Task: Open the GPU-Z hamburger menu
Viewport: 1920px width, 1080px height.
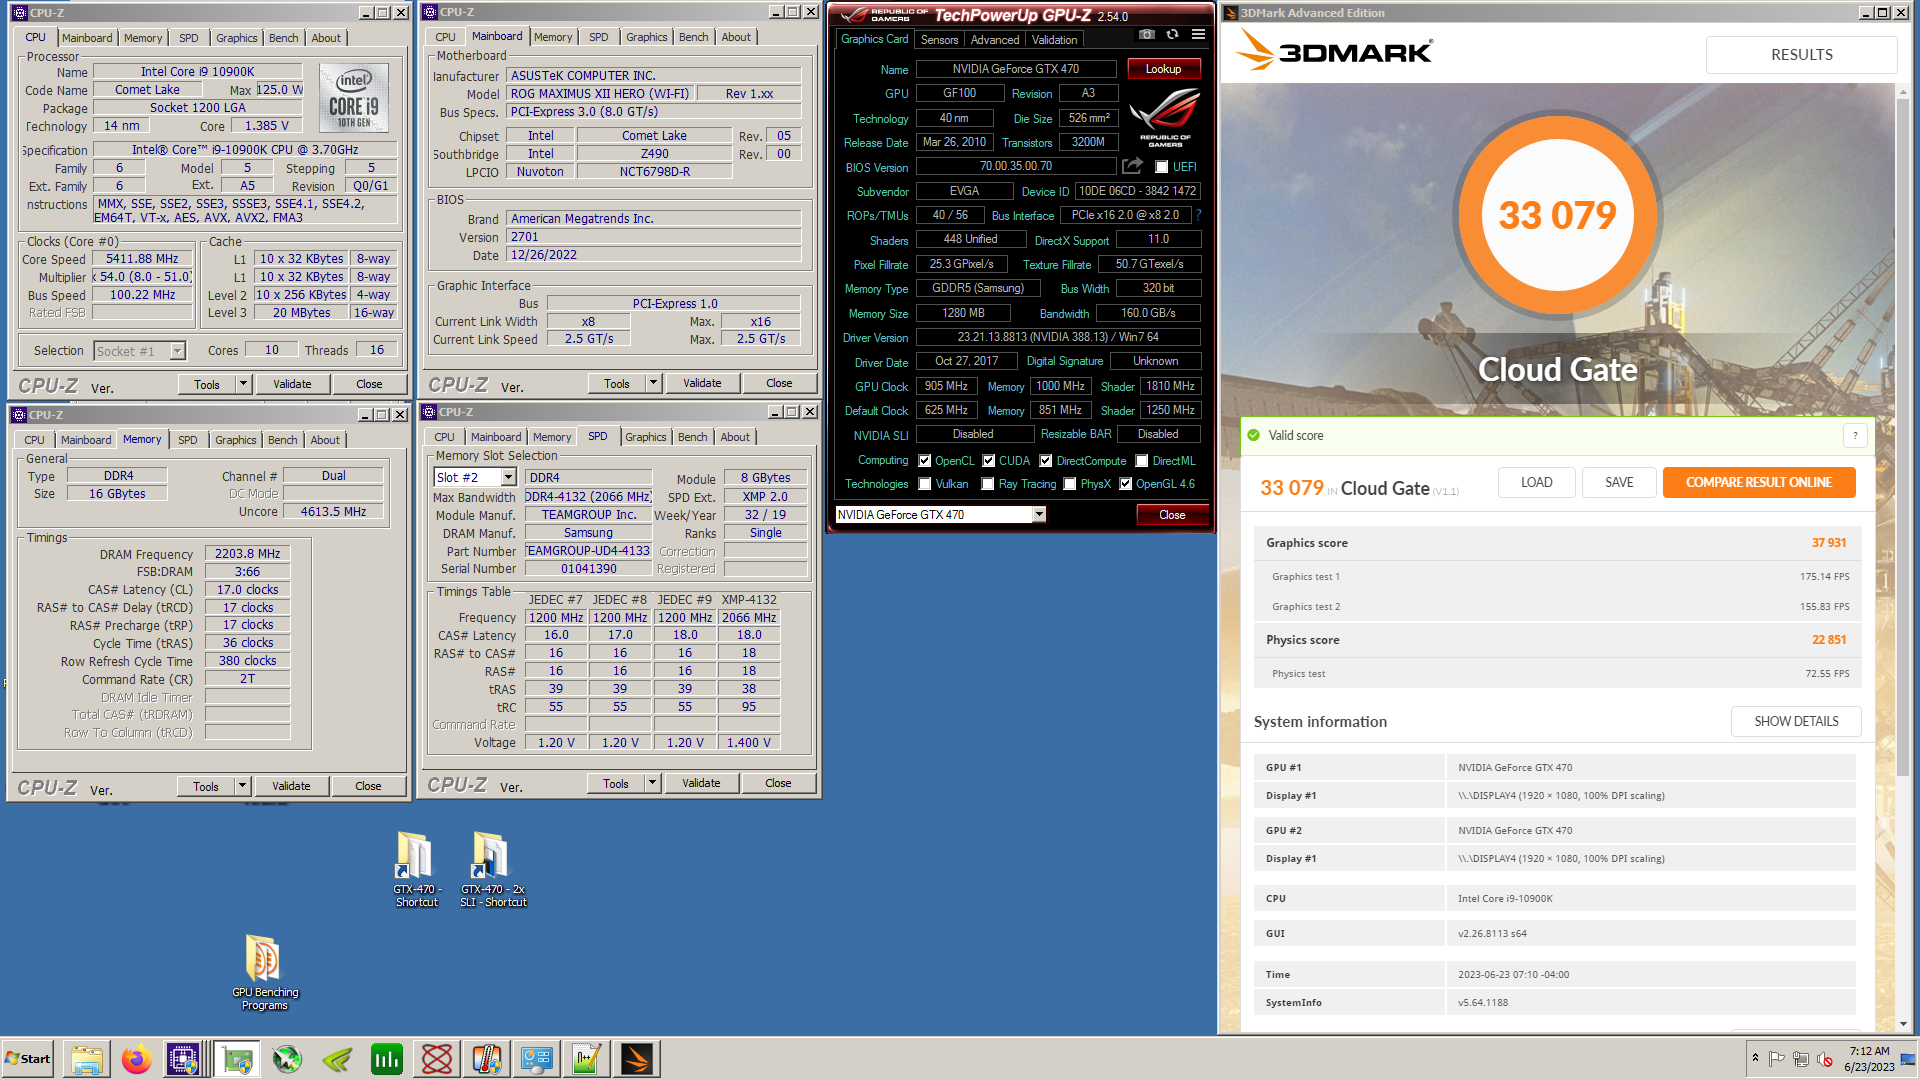Action: pos(1198,35)
